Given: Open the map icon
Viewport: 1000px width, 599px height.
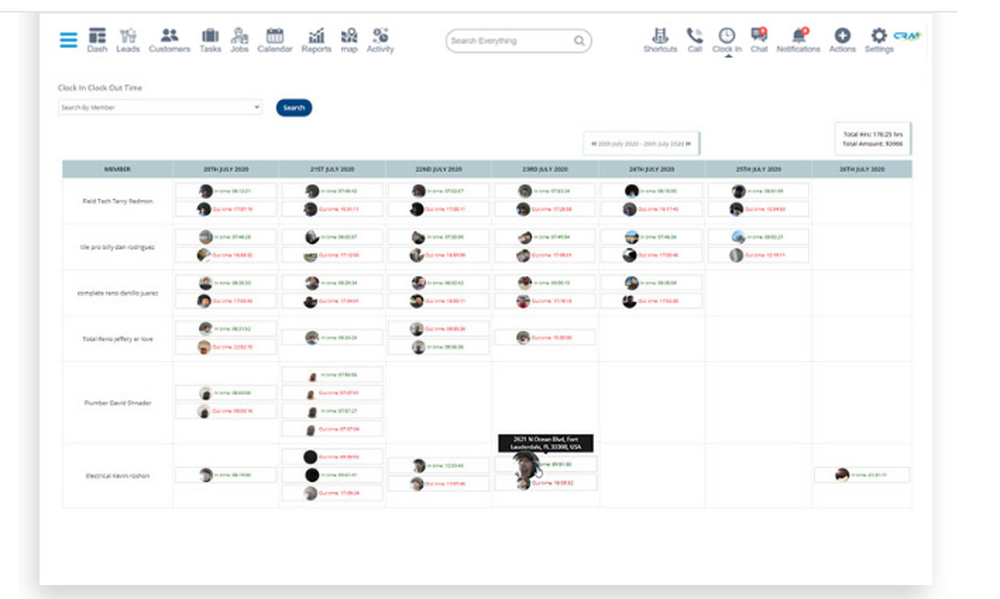Looking at the screenshot, I should click(349, 38).
